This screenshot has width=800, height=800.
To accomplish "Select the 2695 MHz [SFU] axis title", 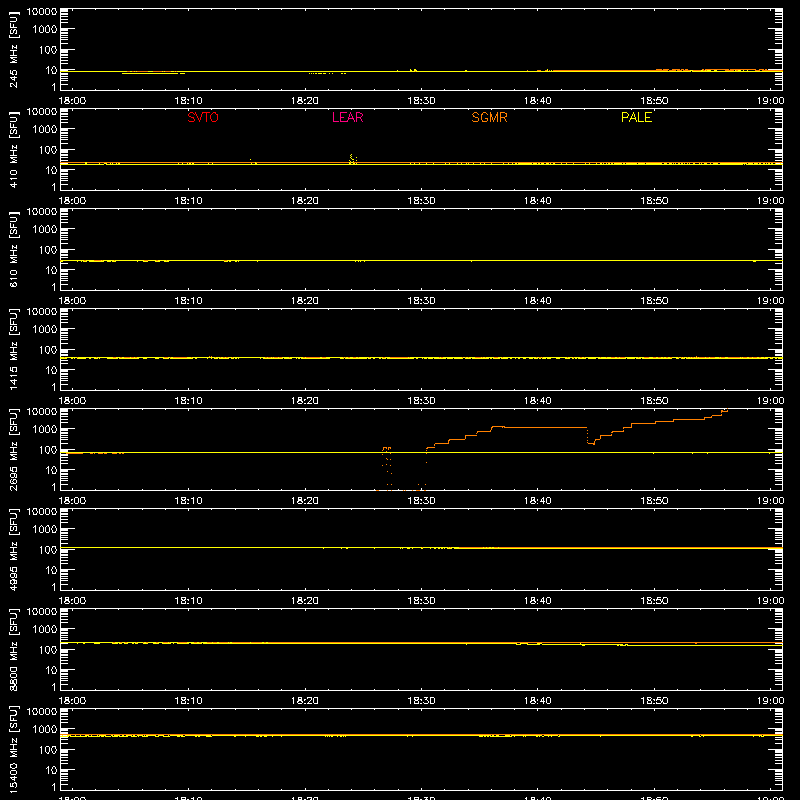I will tap(13, 450).
